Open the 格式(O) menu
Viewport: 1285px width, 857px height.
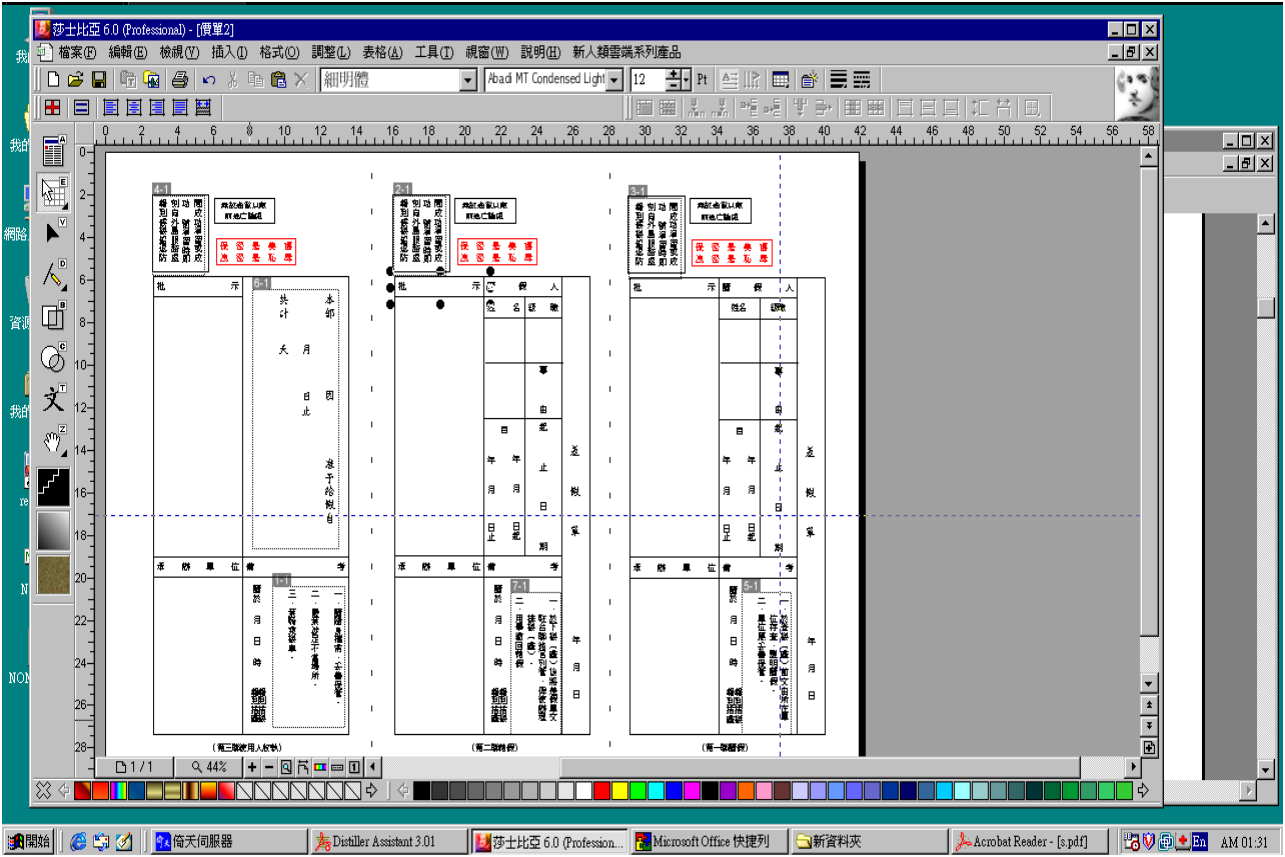point(279,52)
